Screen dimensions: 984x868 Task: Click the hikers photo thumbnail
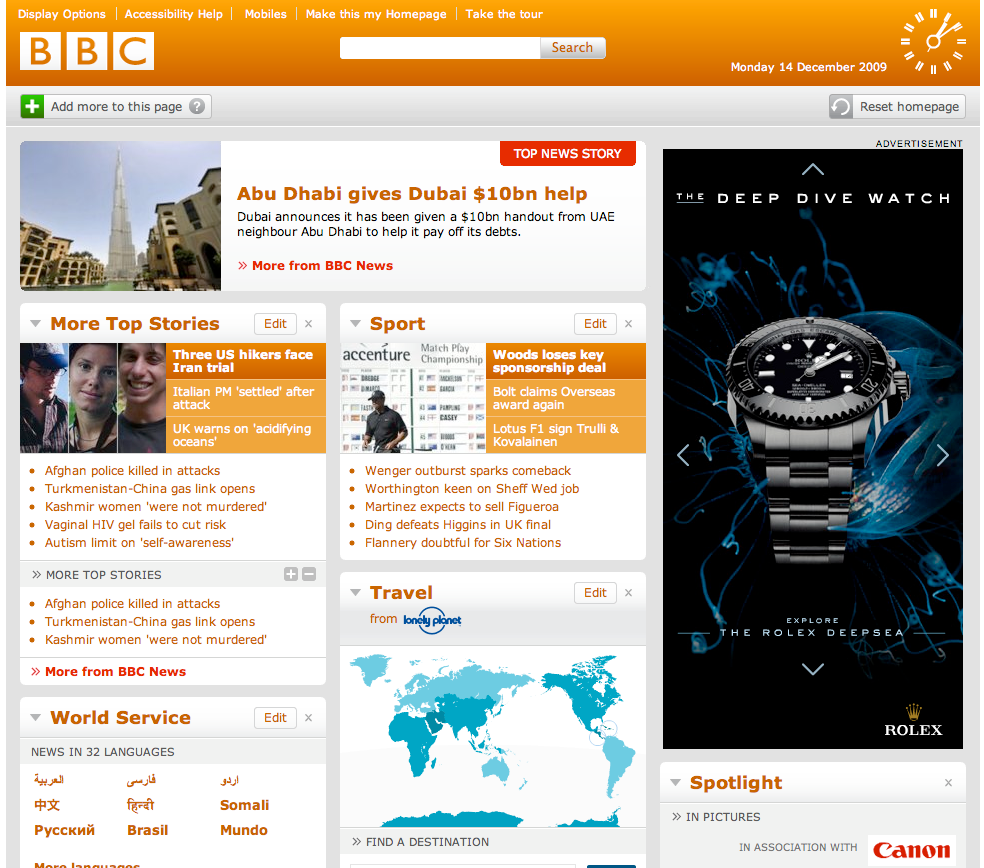93,398
